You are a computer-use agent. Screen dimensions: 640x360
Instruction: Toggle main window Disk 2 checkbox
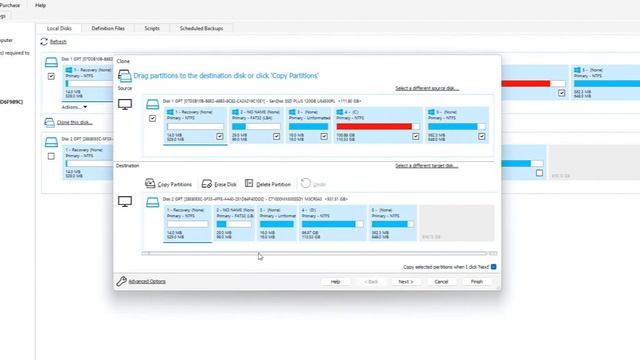point(51,156)
